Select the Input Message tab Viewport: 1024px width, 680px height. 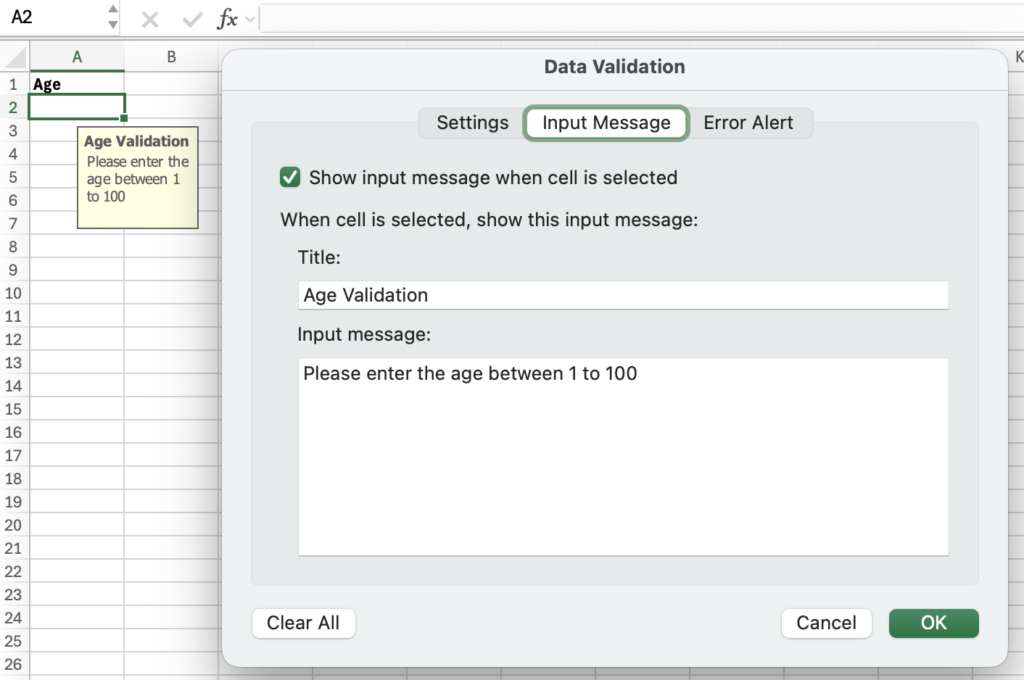pos(606,123)
